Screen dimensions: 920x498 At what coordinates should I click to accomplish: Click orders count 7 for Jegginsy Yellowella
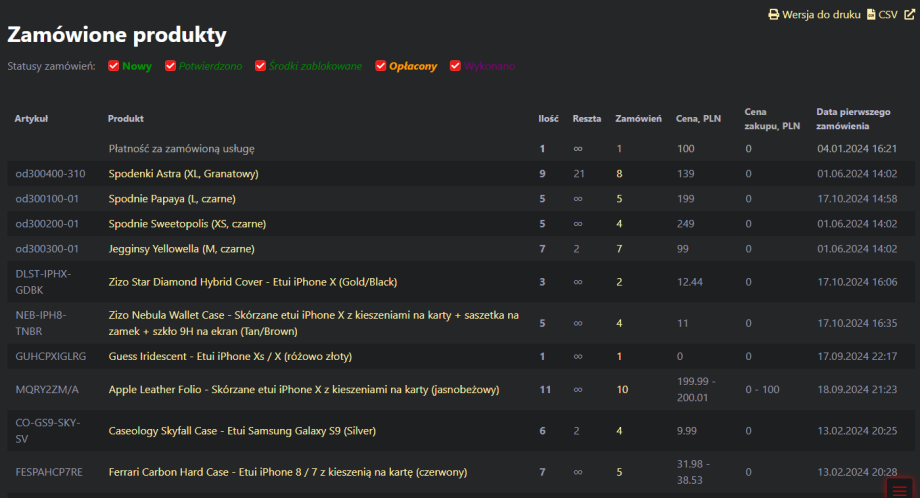[619, 249]
